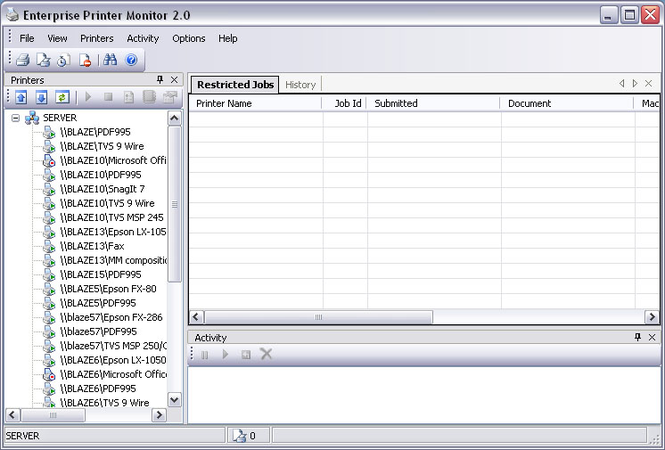The image size is (665, 450).
Task: Sort by Submitted column header
Action: pyautogui.click(x=433, y=103)
